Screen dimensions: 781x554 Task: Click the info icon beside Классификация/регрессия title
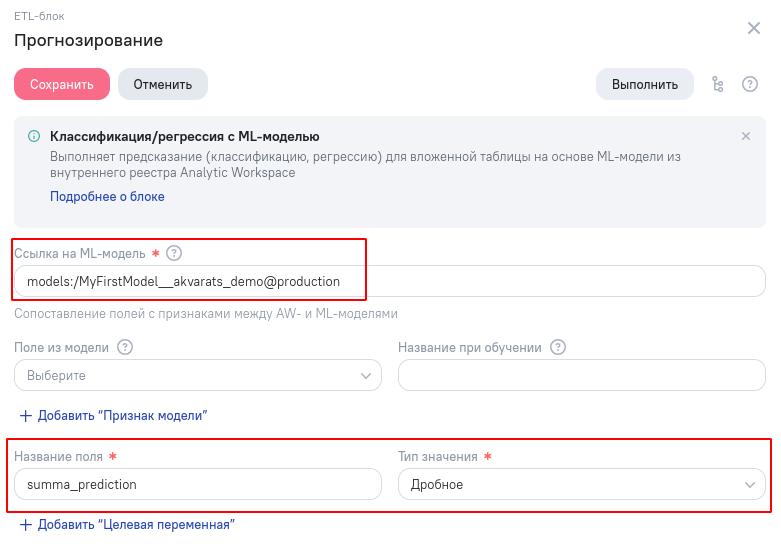34,136
